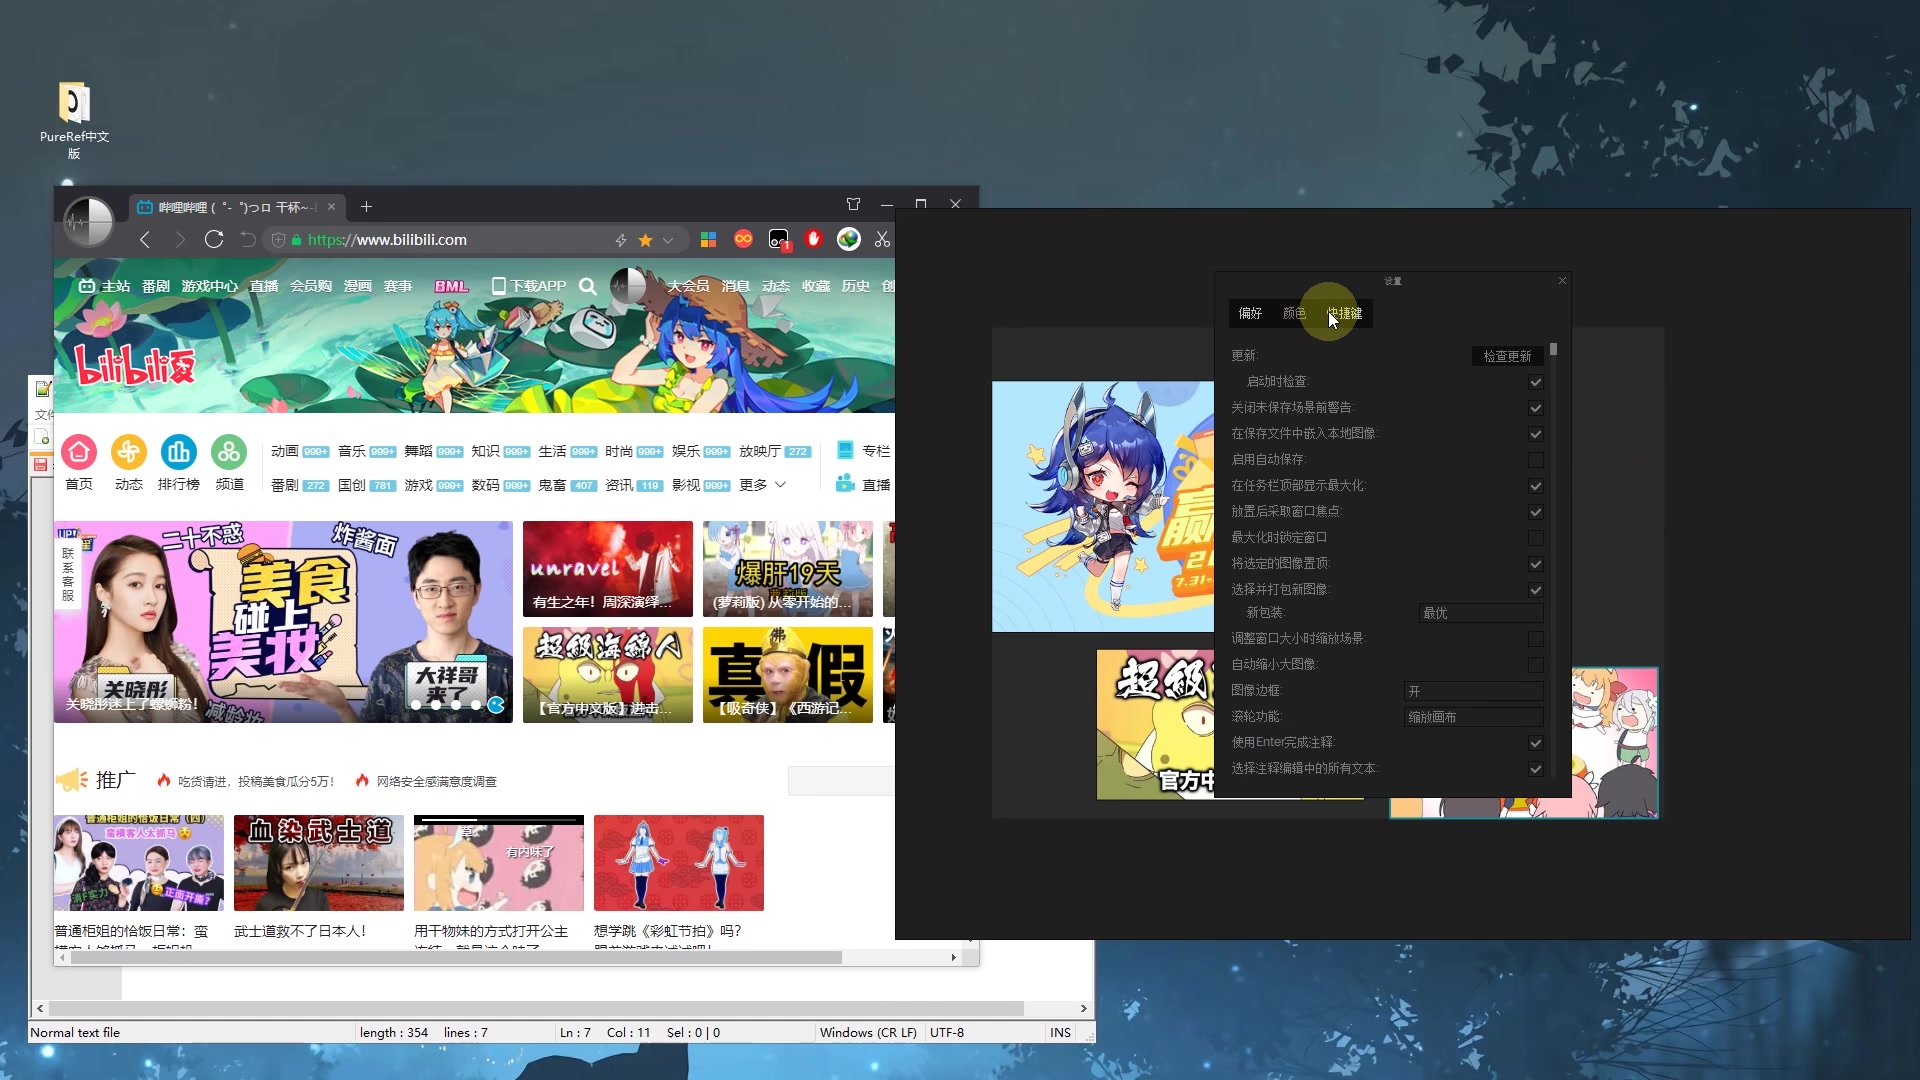Viewport: 1920px width, 1080px height.
Task: Enable the 最大化时锁定窗口 checkbox
Action: click(1536, 538)
